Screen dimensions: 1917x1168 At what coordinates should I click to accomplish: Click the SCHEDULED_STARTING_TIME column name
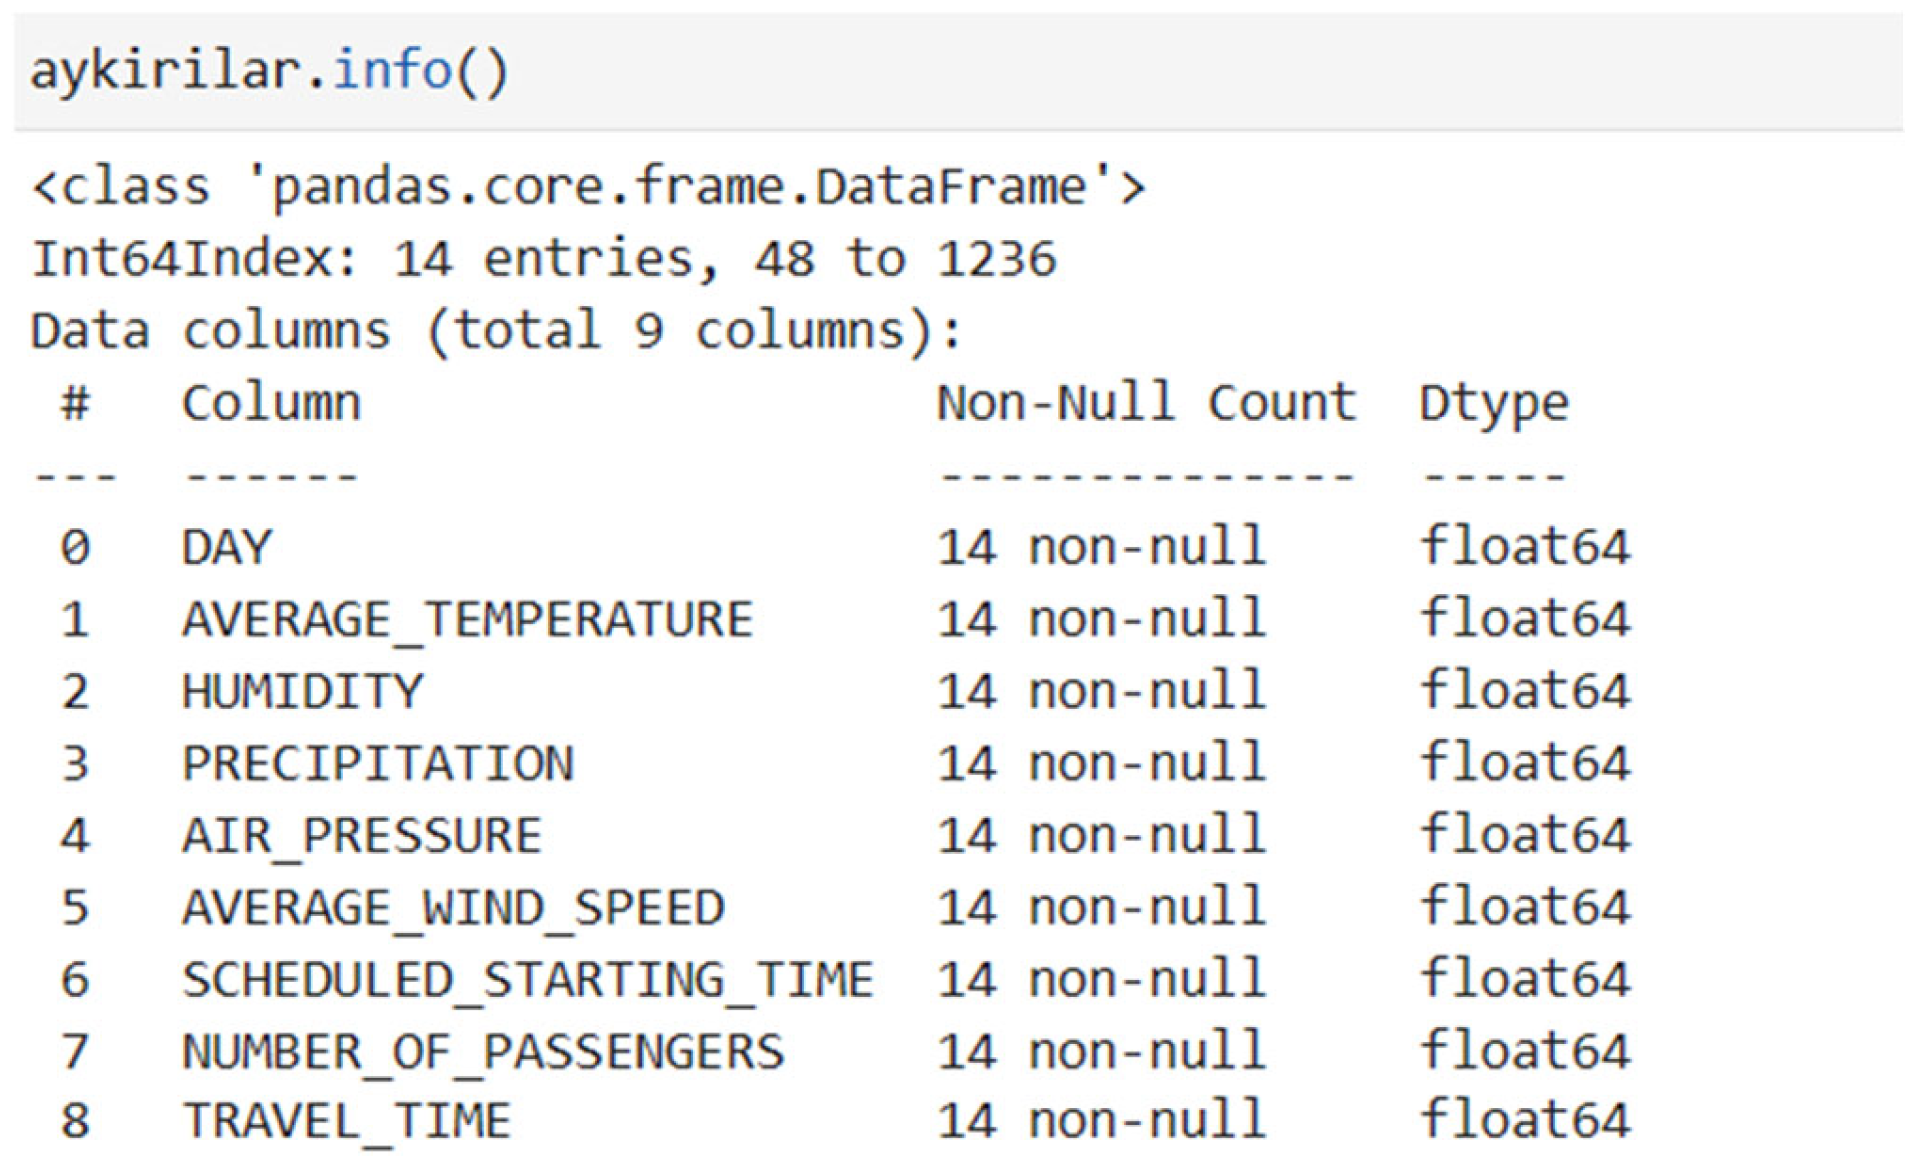[x=528, y=979]
